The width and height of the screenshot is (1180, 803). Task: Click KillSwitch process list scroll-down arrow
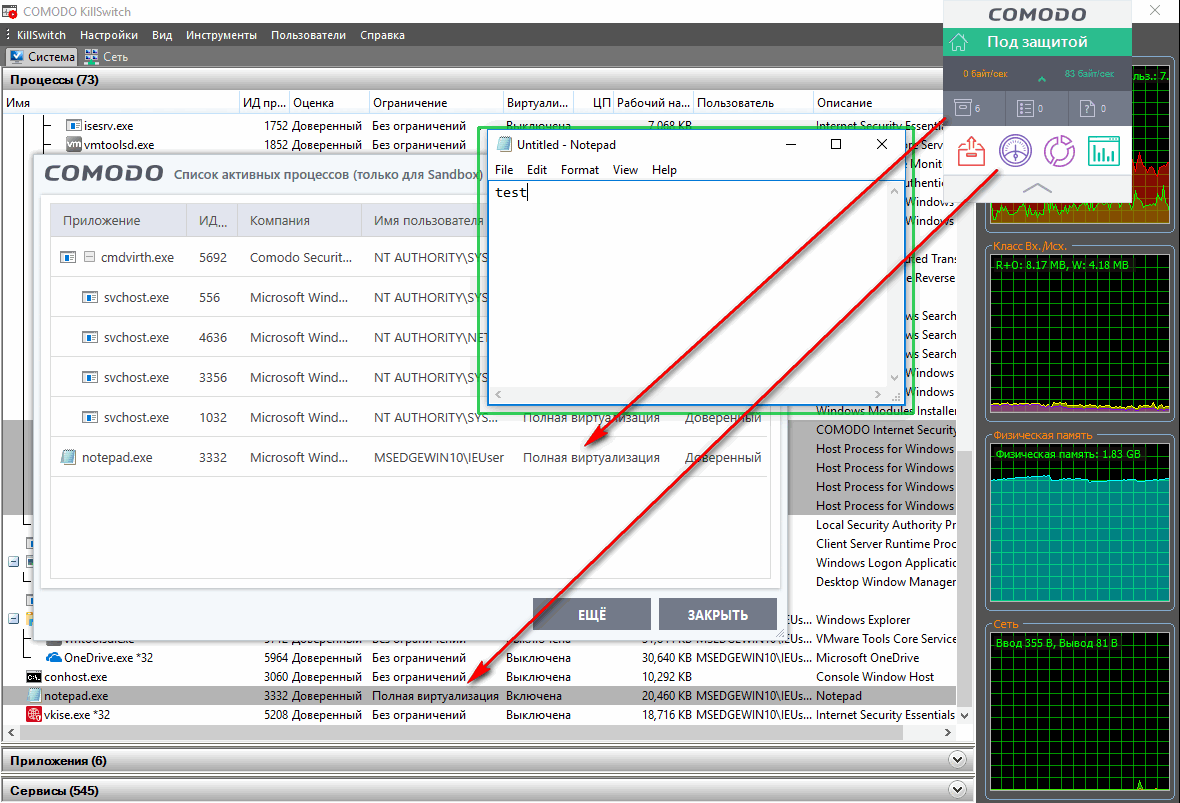point(965,716)
